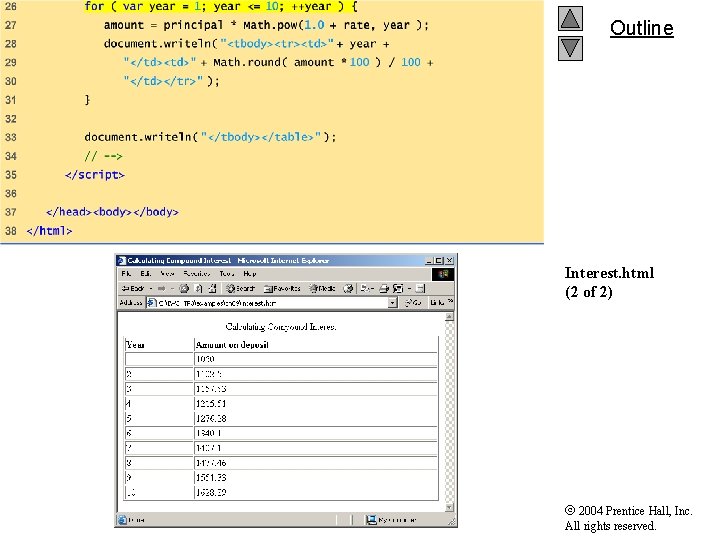Open the View menu
This screenshot has height=540, width=720.
click(x=167, y=274)
